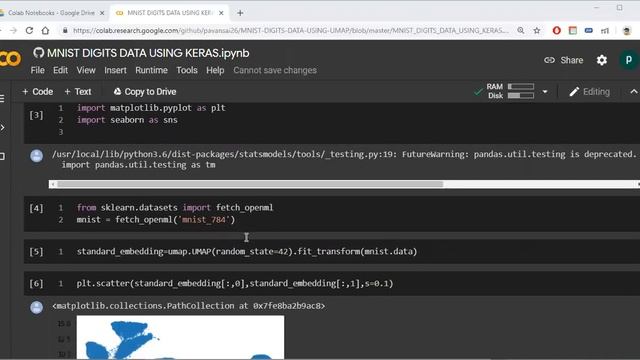Open the zoom magnifier icon in address bar
The height and width of the screenshot is (360, 640).
[x=520, y=31]
